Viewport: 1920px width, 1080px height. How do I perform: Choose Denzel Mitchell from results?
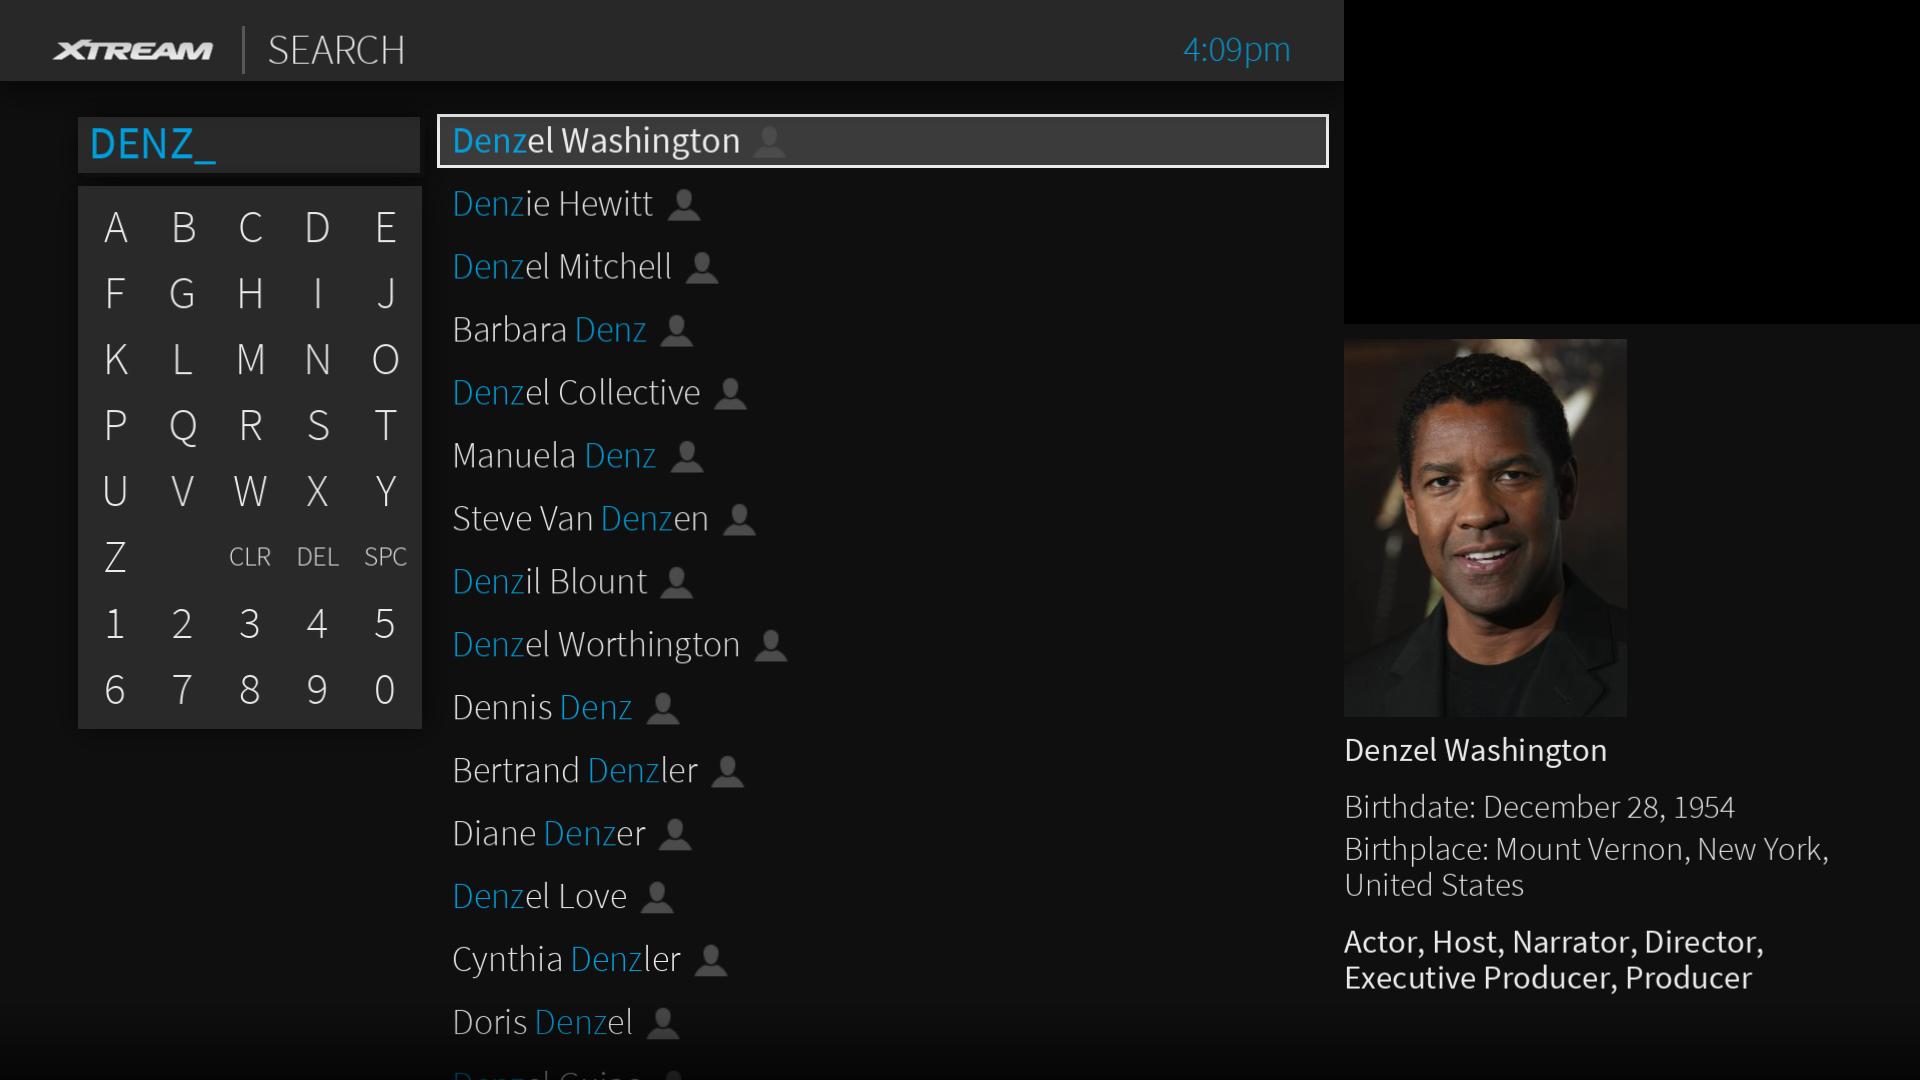(883, 267)
